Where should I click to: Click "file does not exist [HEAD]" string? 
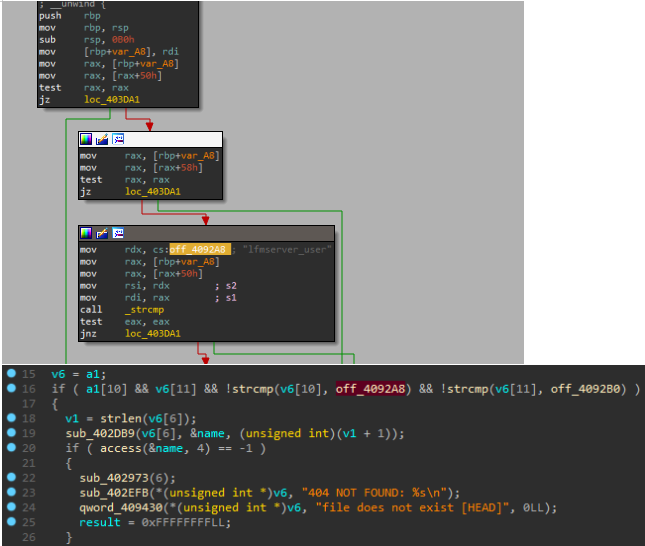(x=413, y=508)
